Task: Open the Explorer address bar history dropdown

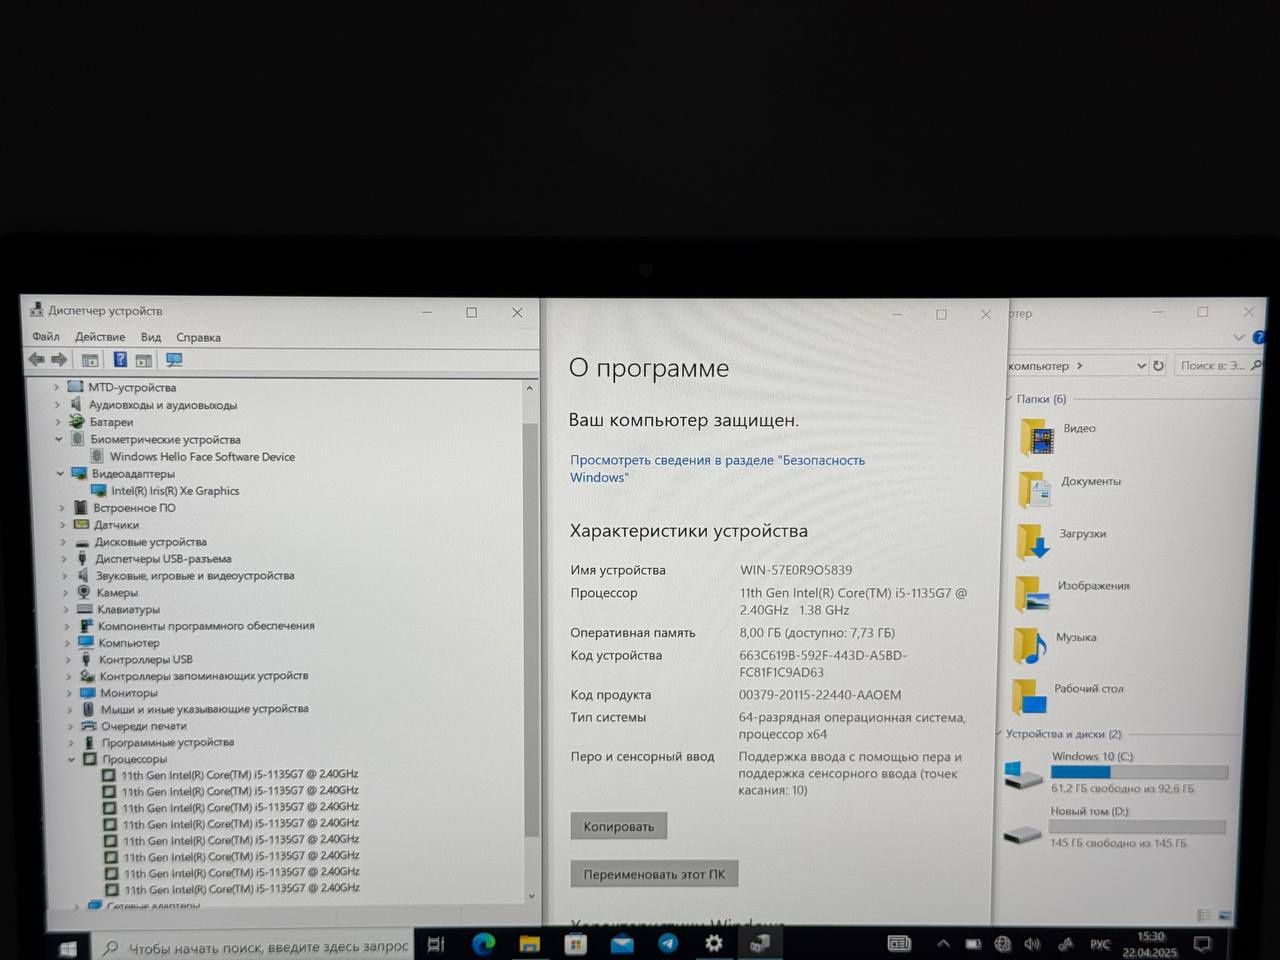Action: point(1141,366)
